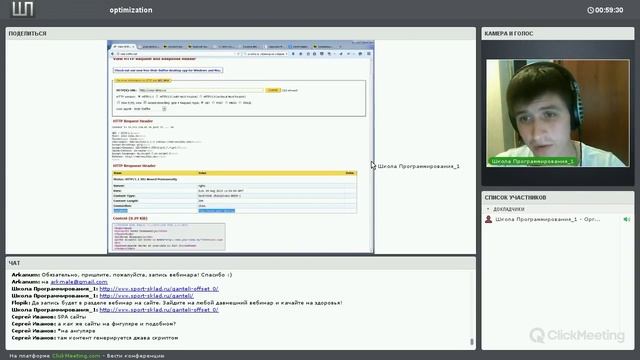Click the ШП school logo
The height and width of the screenshot is (360, 640).
coord(22,9)
